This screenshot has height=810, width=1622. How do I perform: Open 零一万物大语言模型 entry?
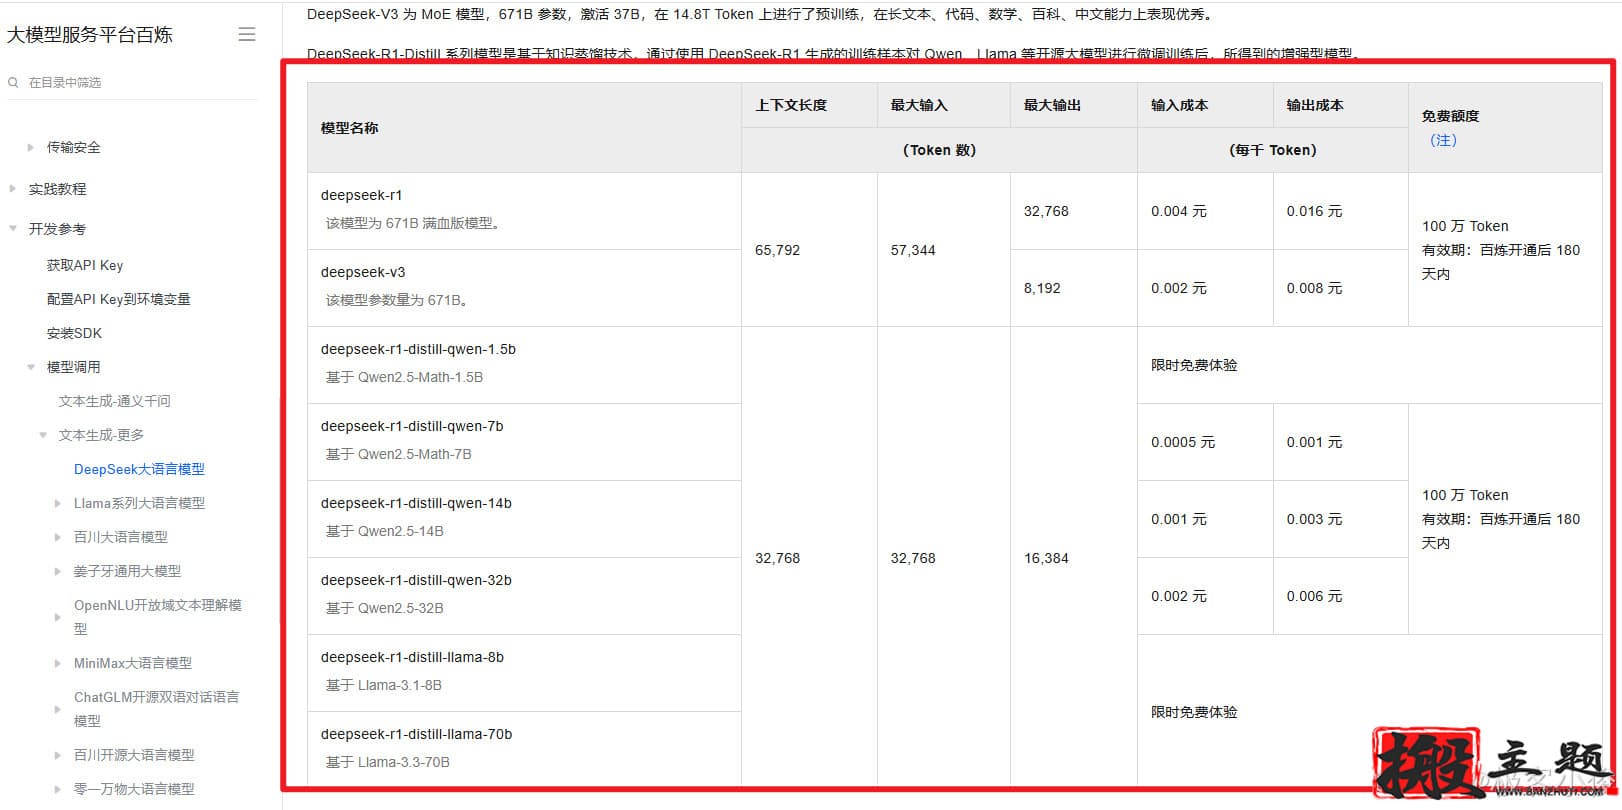point(134,789)
